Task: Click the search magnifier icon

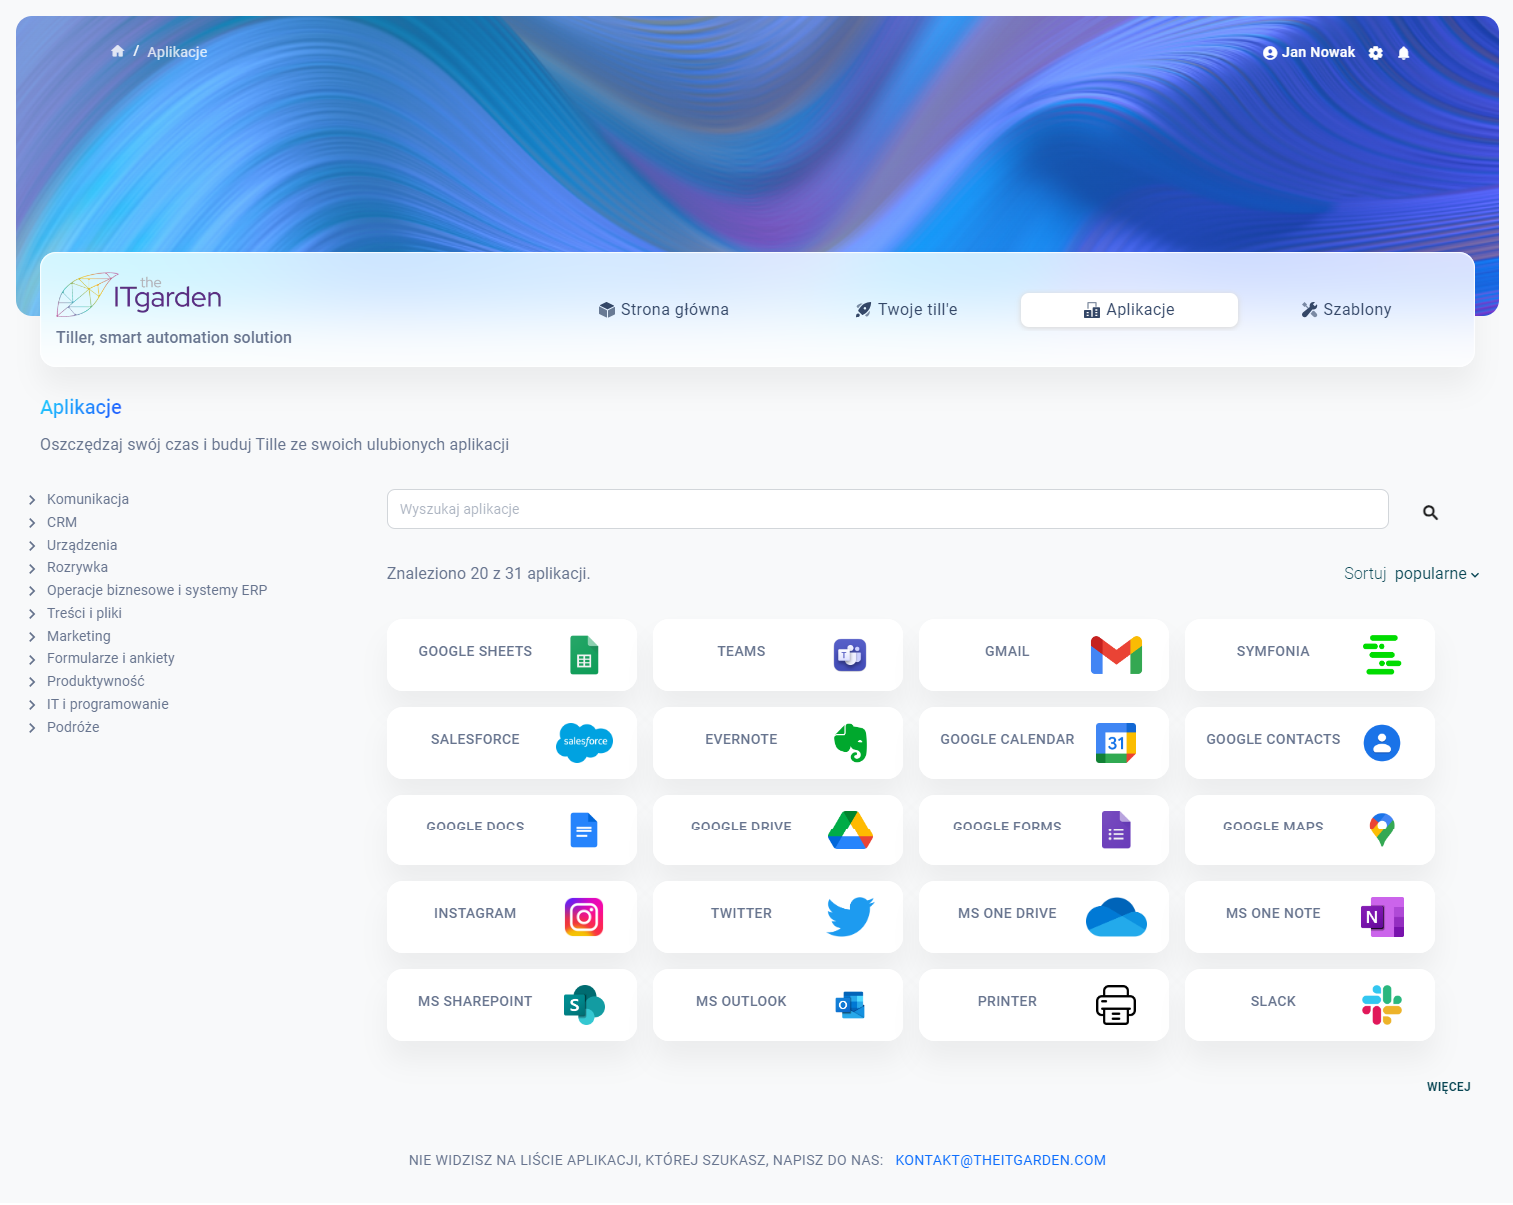Action: (1430, 512)
